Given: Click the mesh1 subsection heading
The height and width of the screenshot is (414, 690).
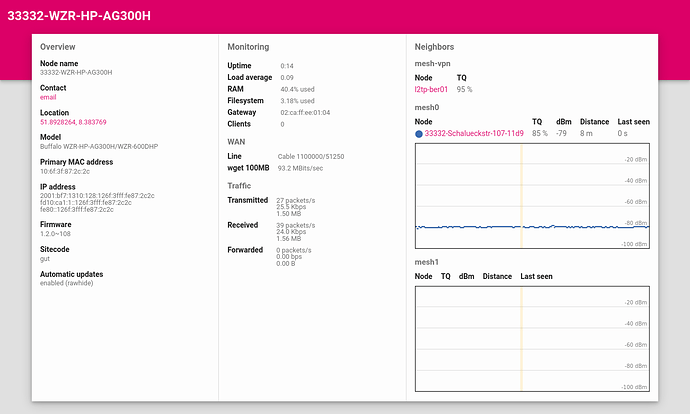Looking at the screenshot, I should [x=427, y=262].
